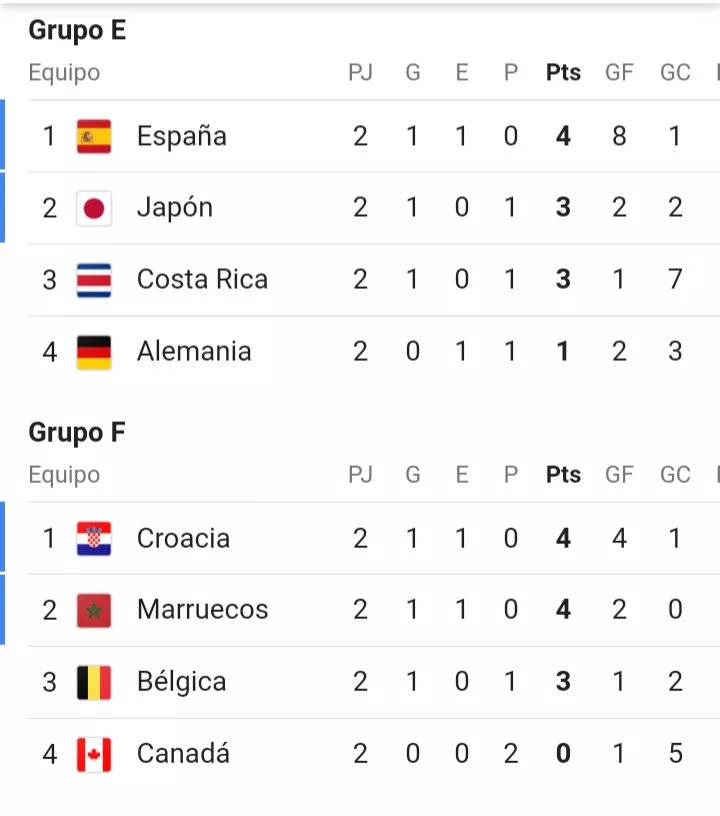720x816 pixels.
Task: Click the Canada flag icon
Action: coord(94,754)
